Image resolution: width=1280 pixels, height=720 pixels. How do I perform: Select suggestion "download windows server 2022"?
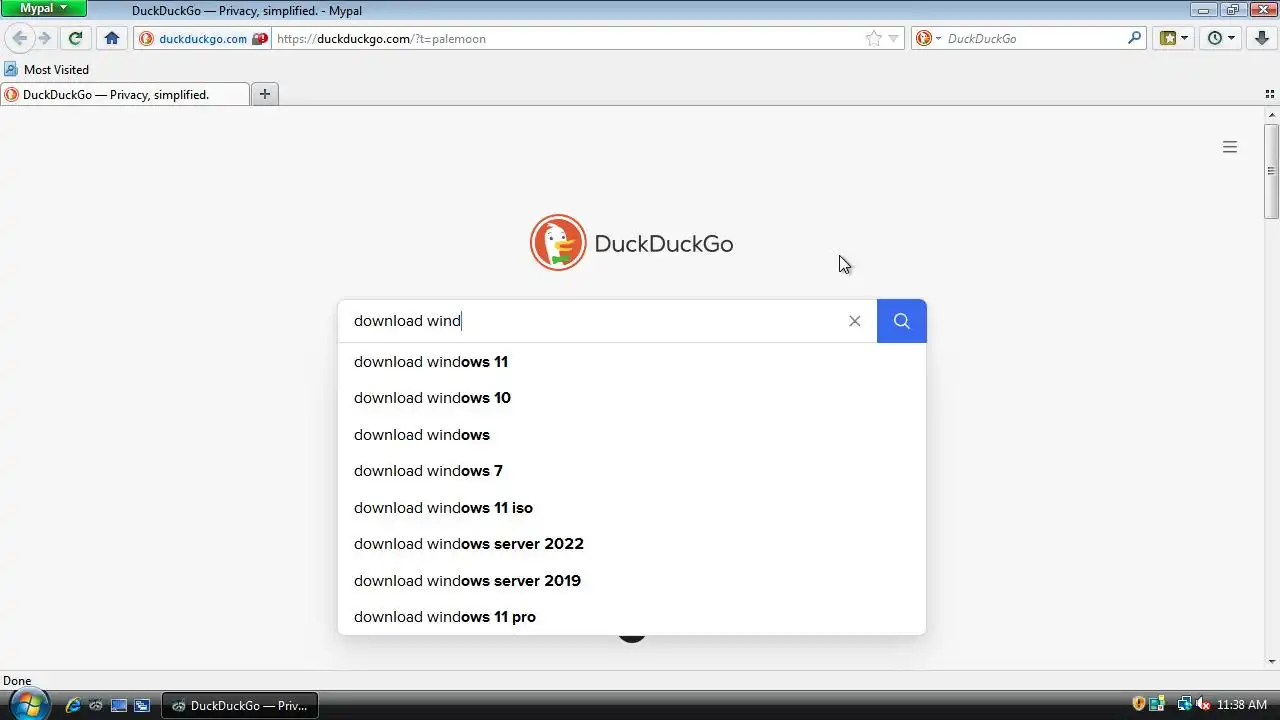pyautogui.click(x=632, y=544)
